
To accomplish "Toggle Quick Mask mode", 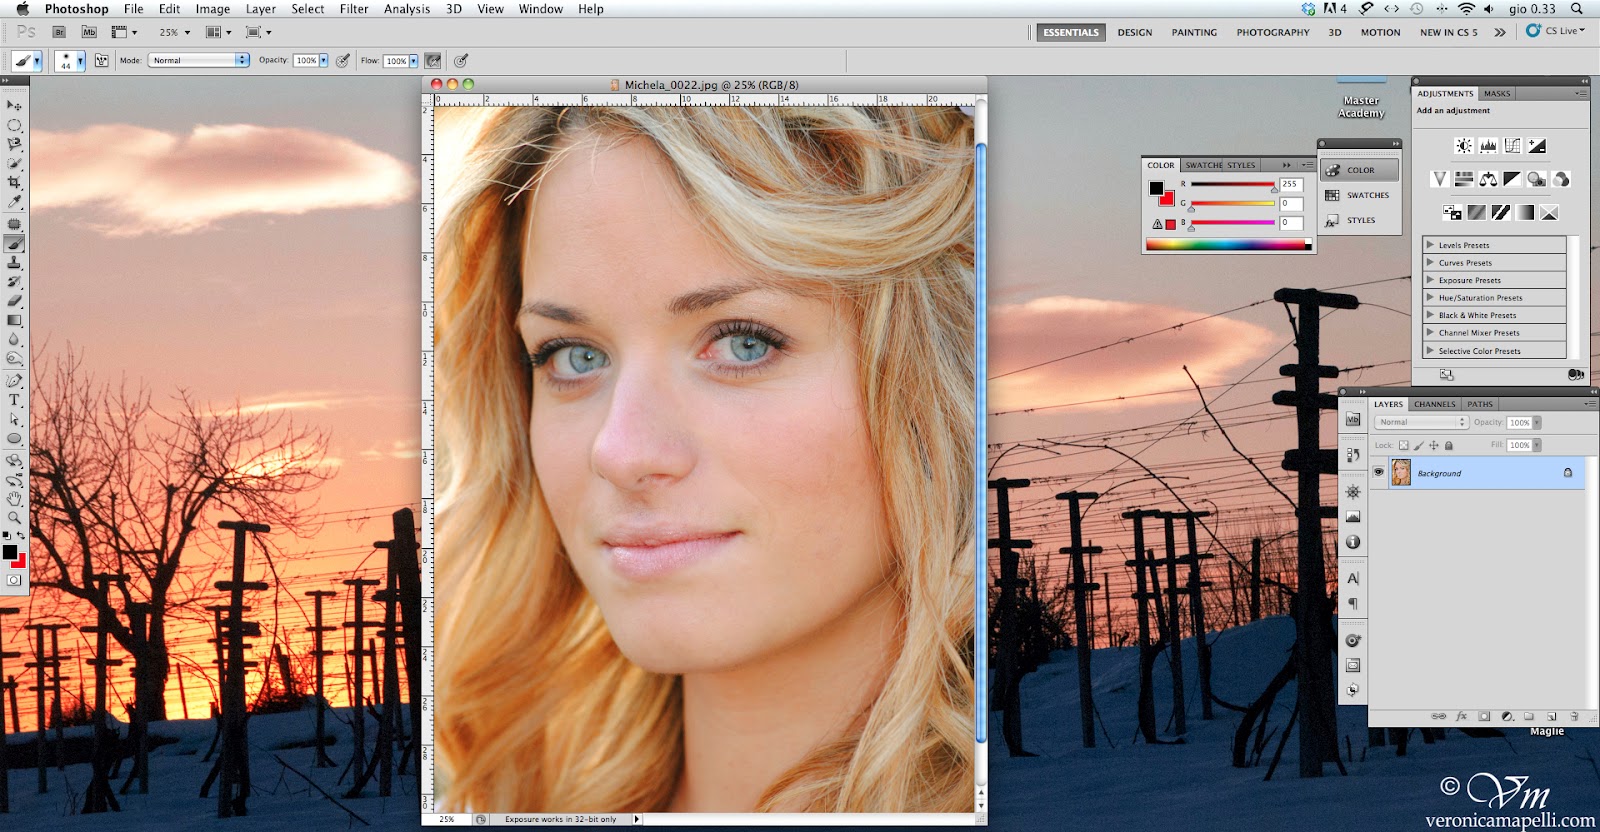I will (14, 580).
